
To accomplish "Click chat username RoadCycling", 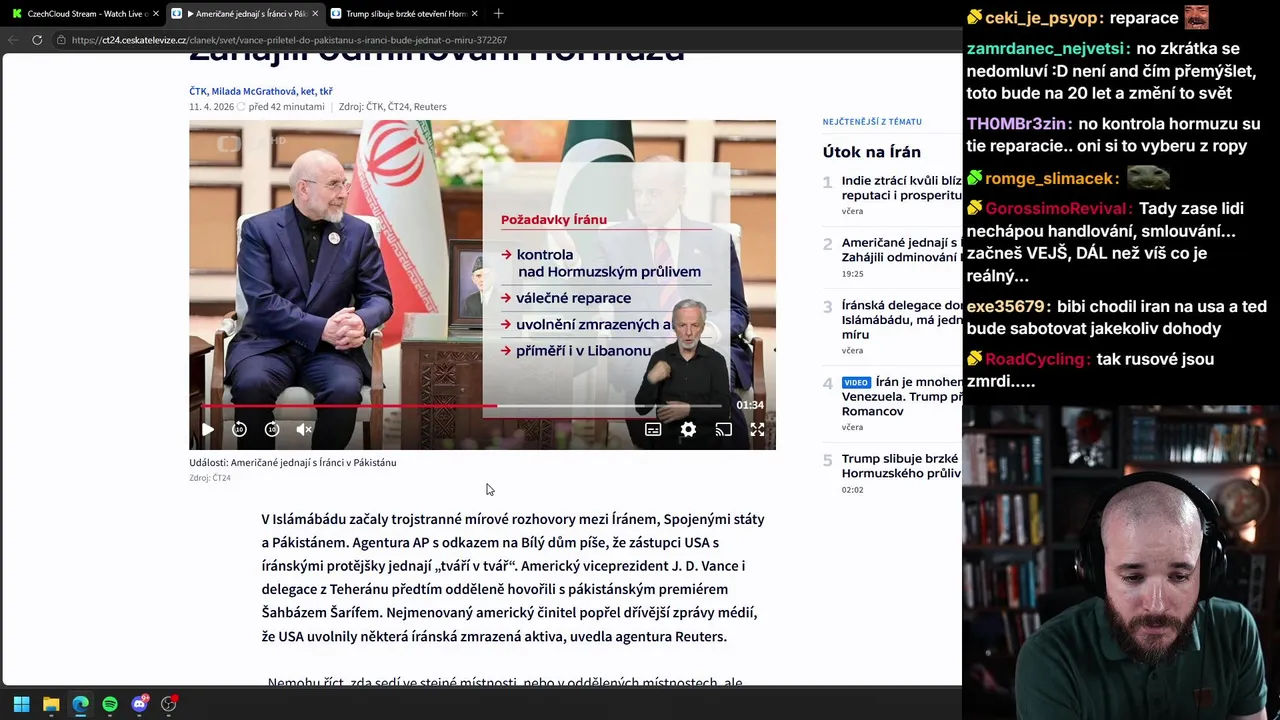I will click(1036, 359).
